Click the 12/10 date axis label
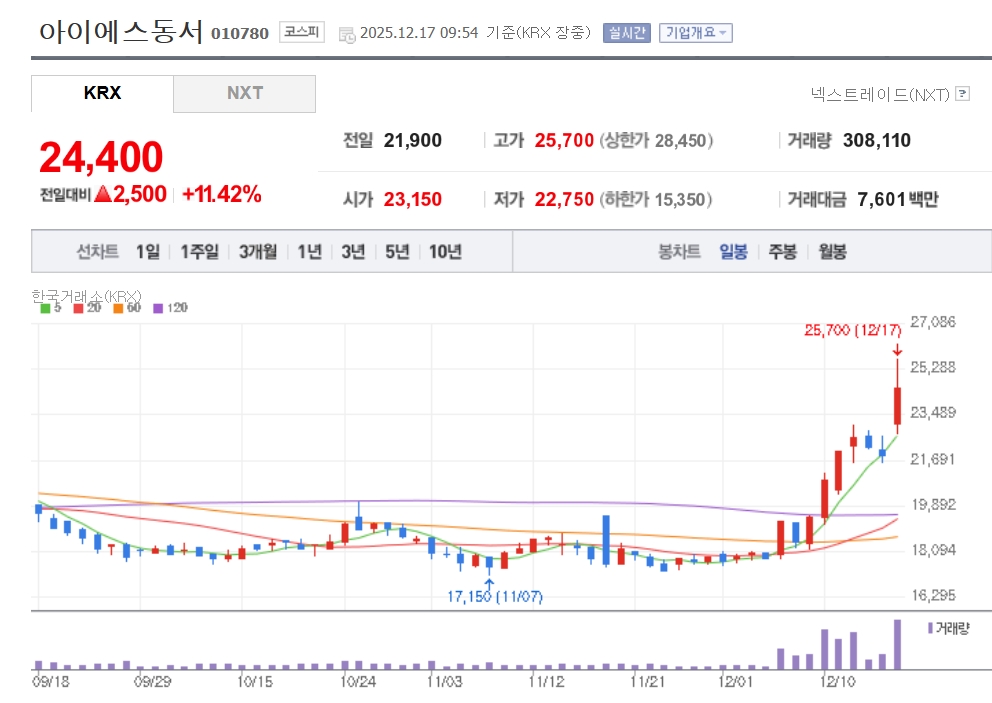This screenshot has width=992, height=703. pos(838,682)
